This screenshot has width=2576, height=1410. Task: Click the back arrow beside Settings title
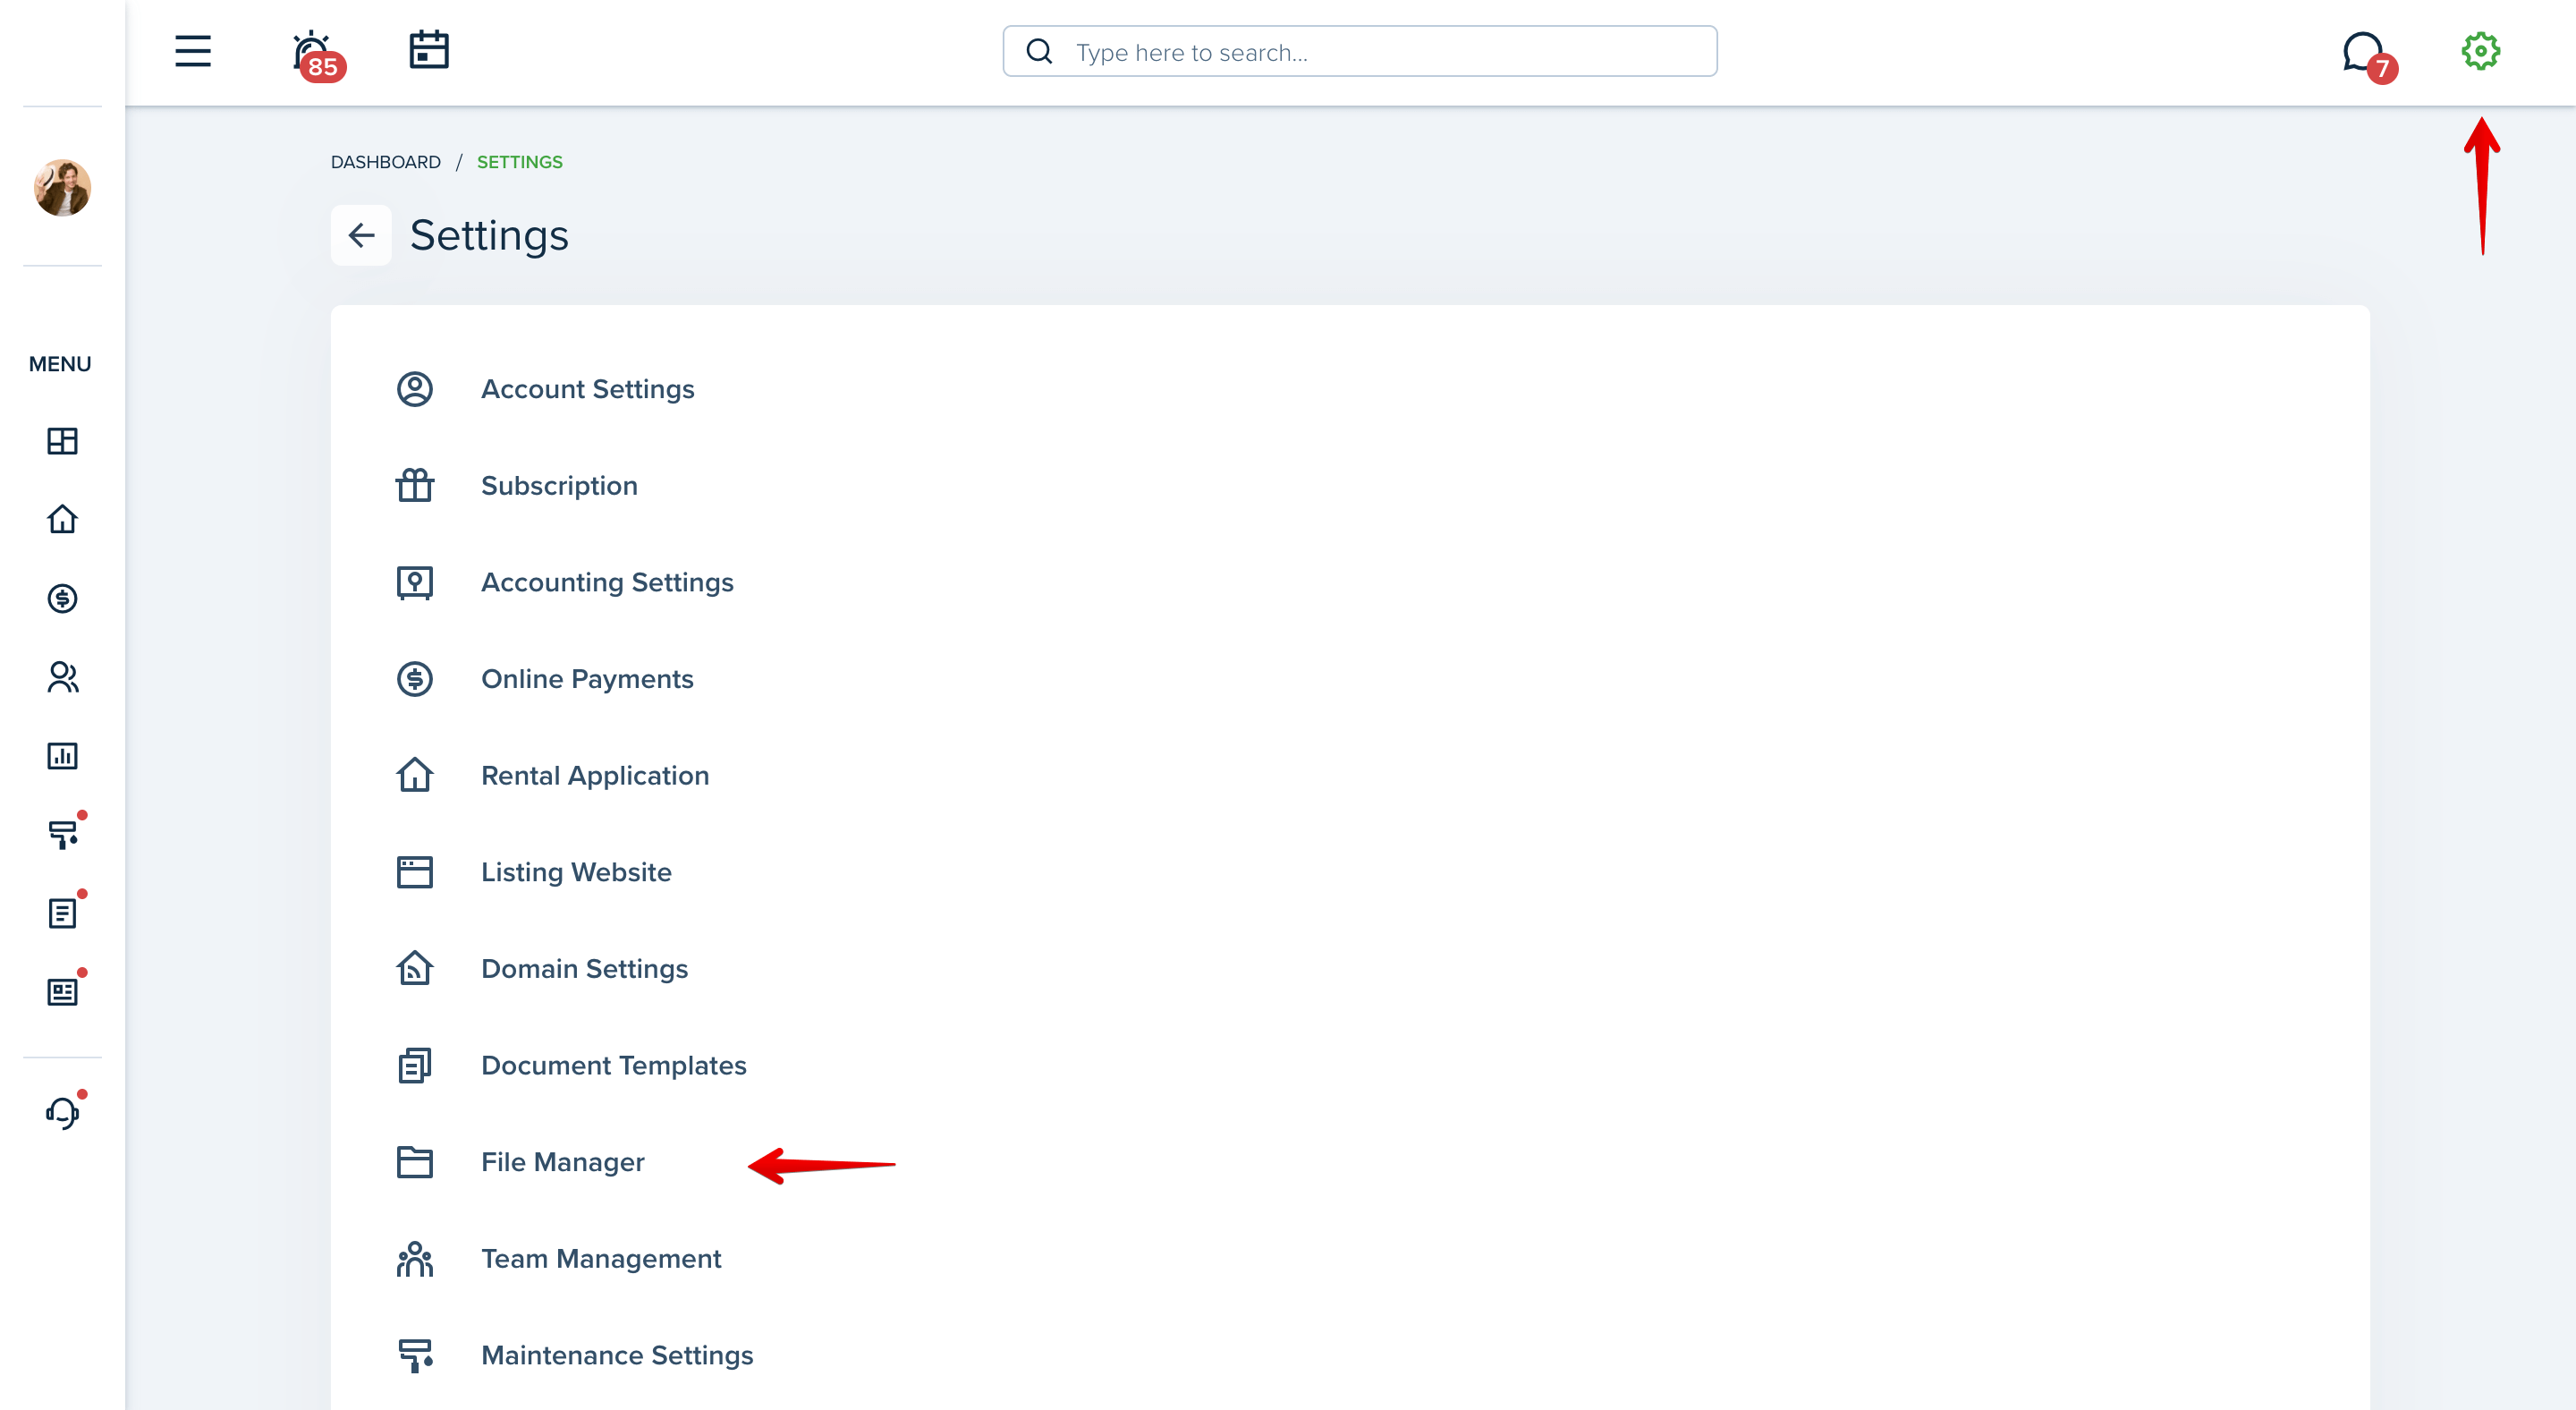click(361, 235)
